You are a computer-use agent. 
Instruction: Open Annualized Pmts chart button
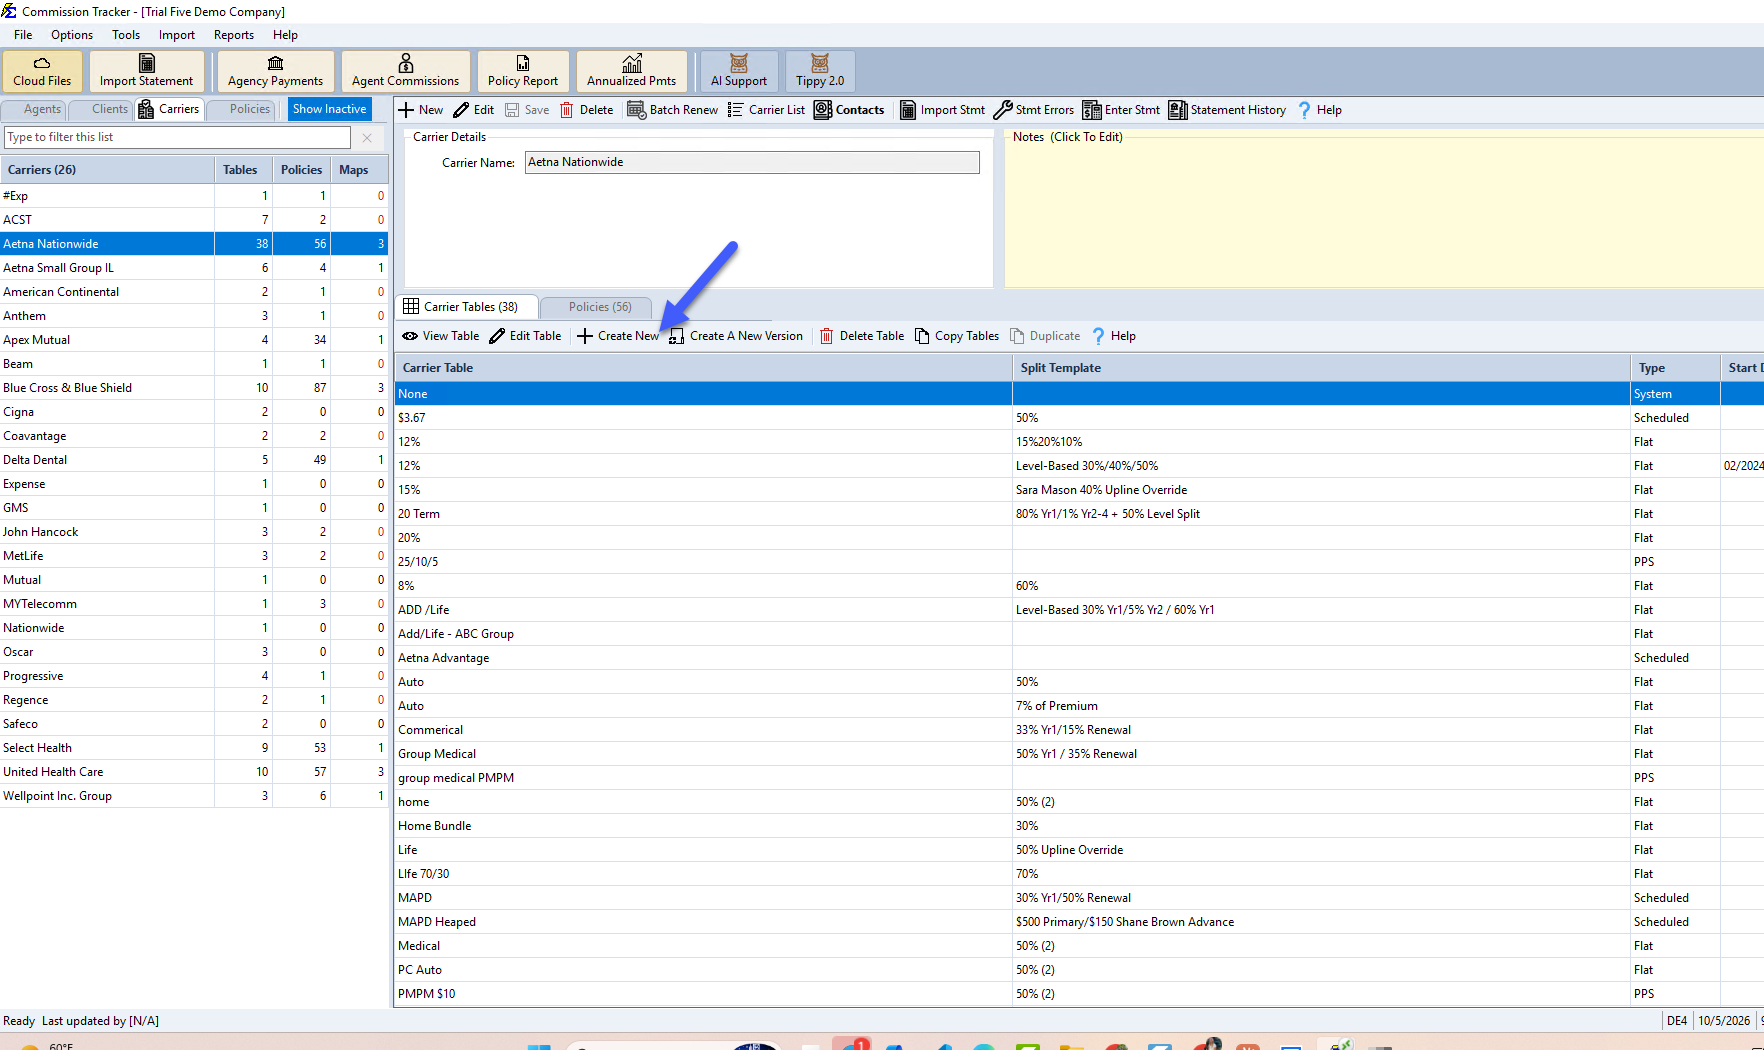pyautogui.click(x=631, y=71)
